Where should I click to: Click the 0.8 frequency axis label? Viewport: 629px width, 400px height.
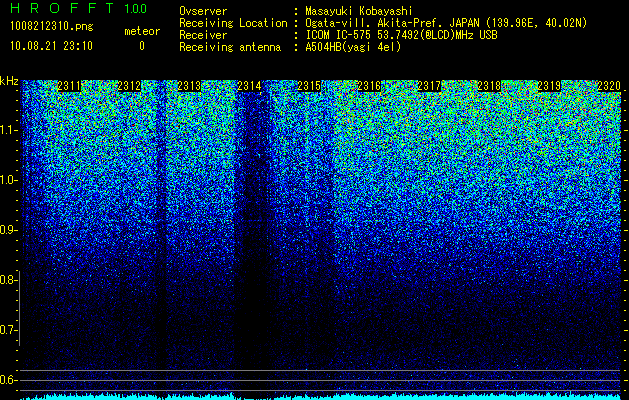(x=8, y=280)
